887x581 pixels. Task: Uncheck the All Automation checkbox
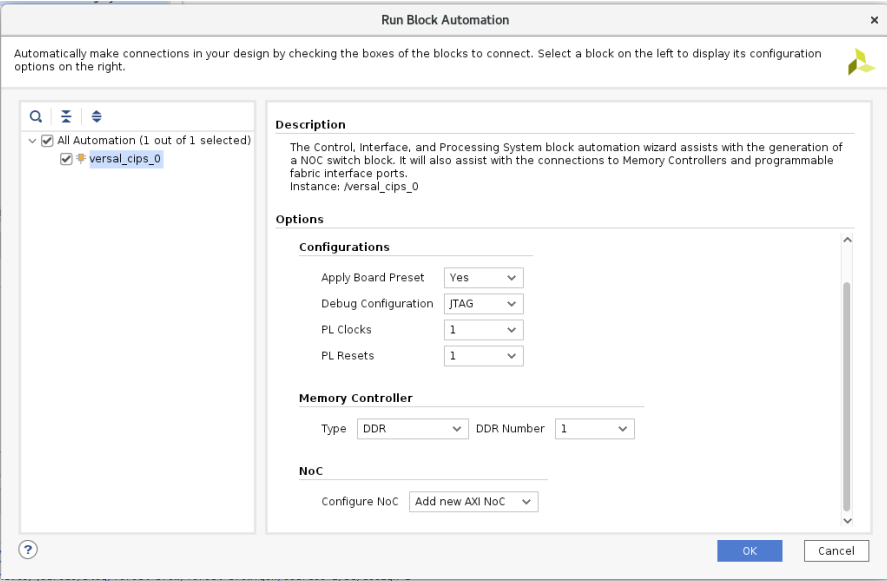[x=46, y=140]
